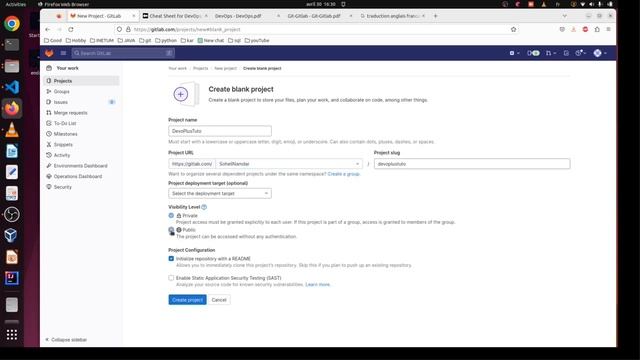Expand Select the deployment target dropdown
The width and height of the screenshot is (640, 360).
coord(220,193)
